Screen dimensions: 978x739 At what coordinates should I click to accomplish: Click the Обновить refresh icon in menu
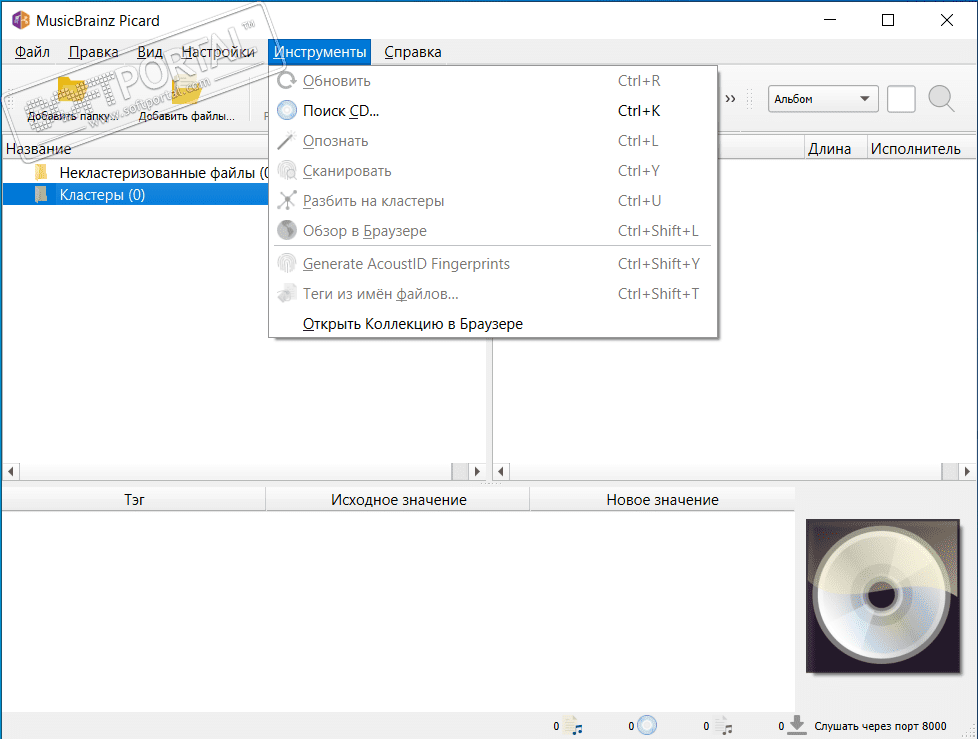[286, 81]
